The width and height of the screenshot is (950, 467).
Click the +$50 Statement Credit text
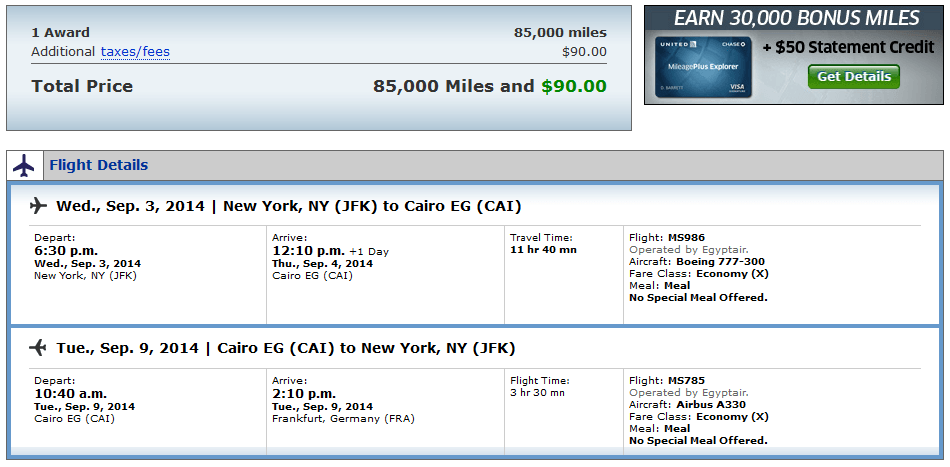(848, 47)
